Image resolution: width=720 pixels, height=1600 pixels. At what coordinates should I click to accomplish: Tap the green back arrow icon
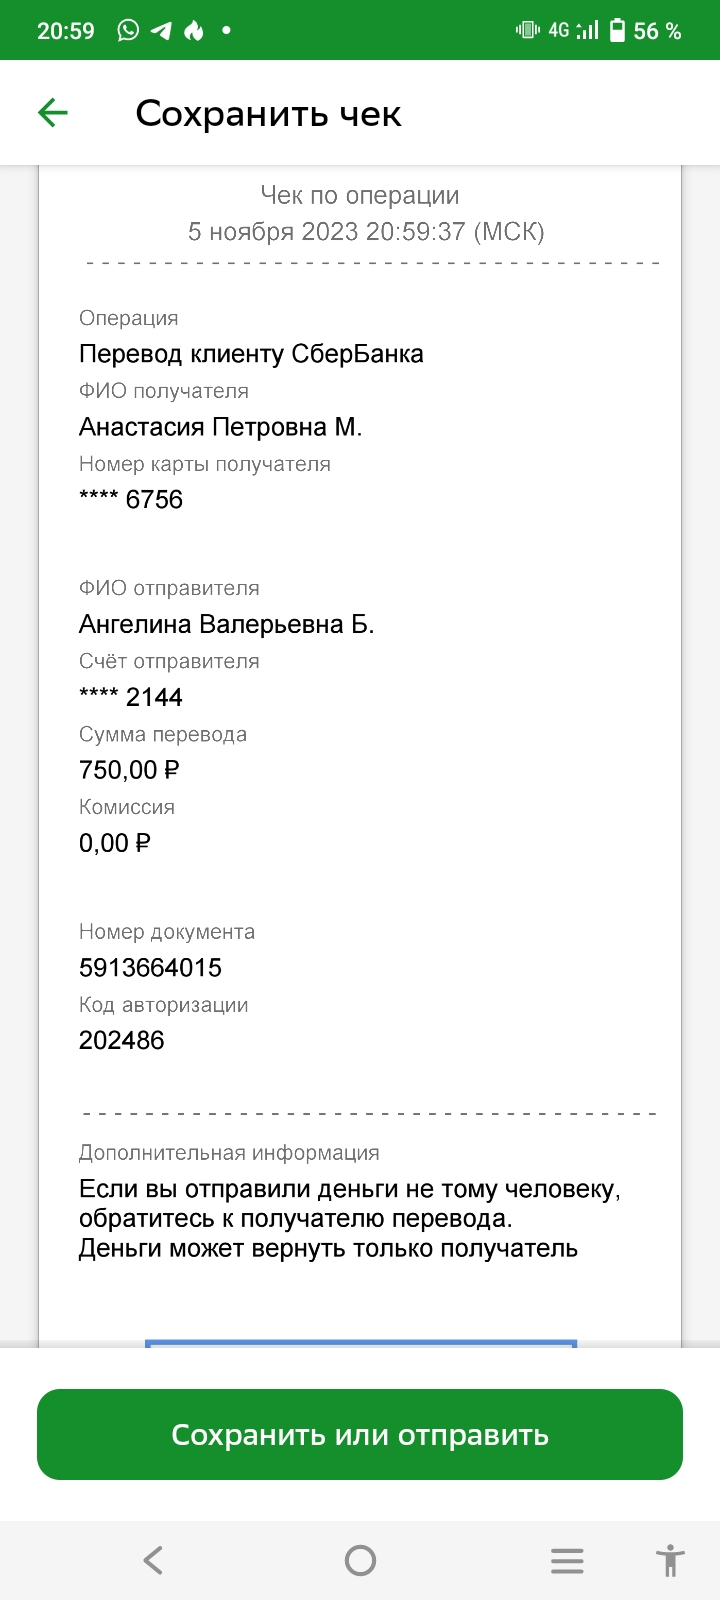coord(53,113)
